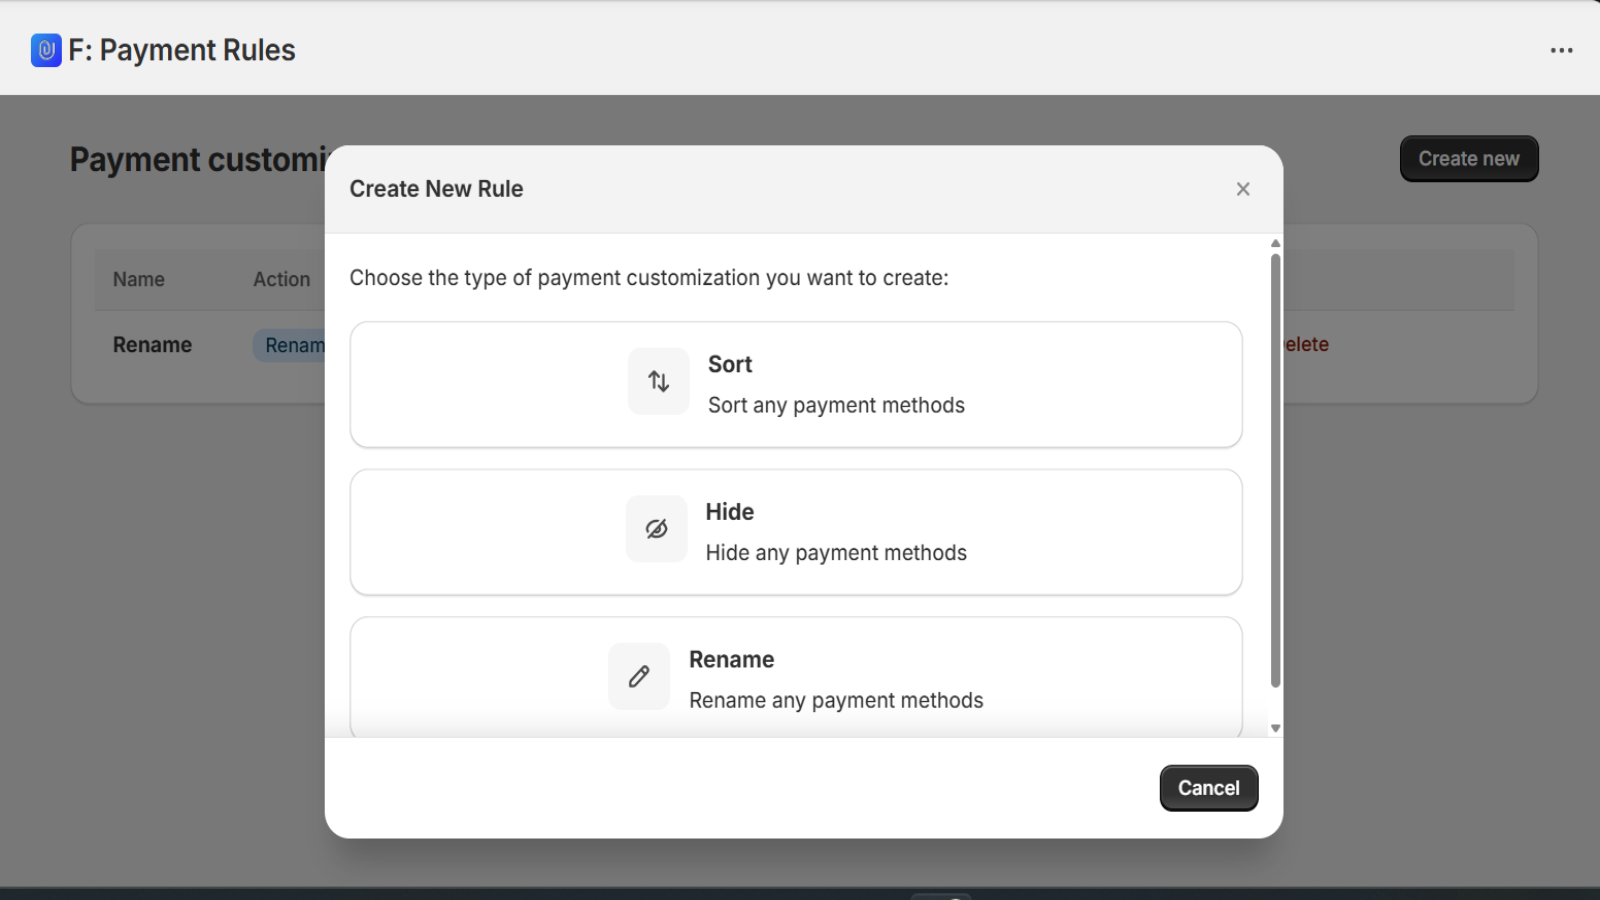
Task: Choose the Hide any payment methods option
Action: [x=795, y=531]
